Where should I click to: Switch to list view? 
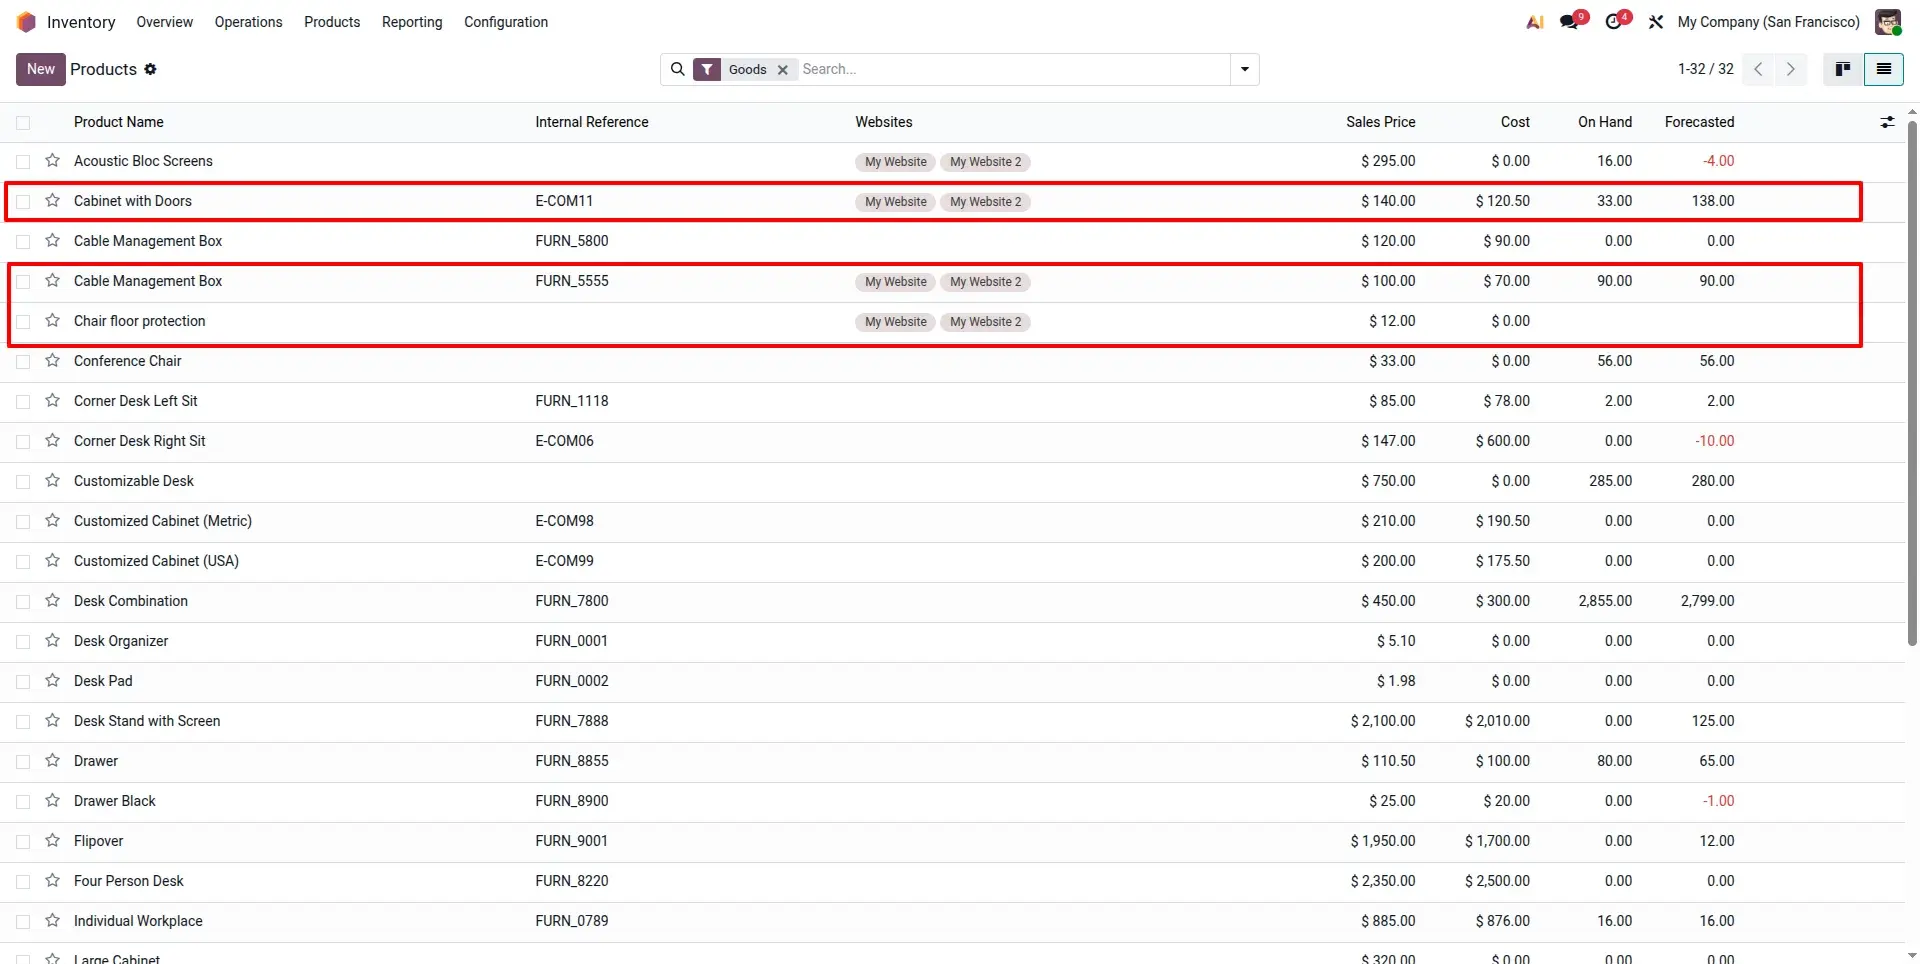1884,69
